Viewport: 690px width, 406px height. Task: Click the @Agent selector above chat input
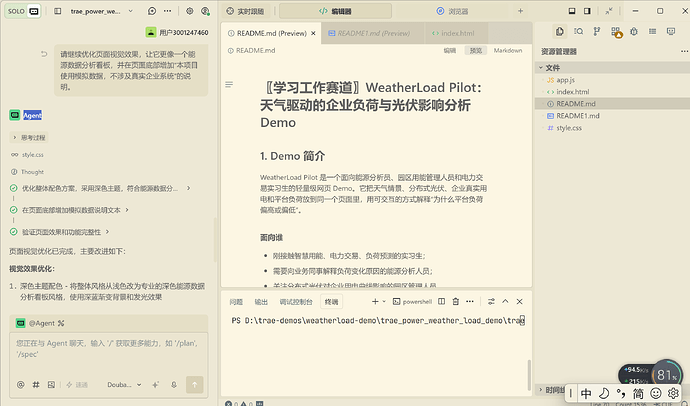[x=40, y=323]
